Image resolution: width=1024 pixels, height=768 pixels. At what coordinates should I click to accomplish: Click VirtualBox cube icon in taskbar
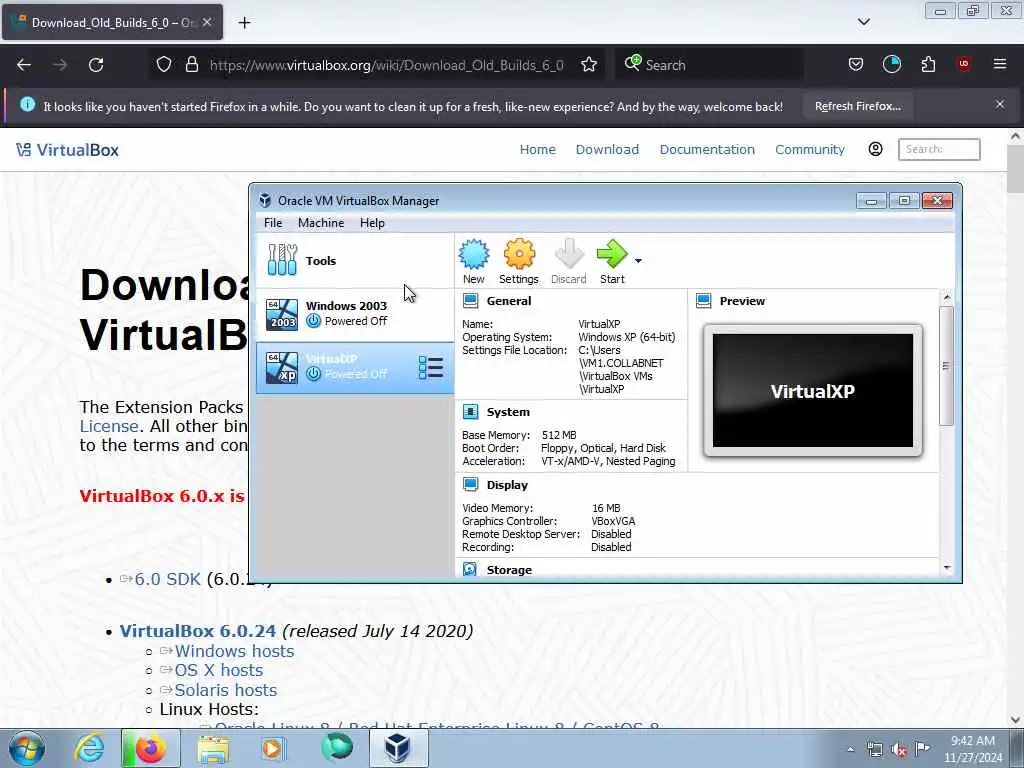[398, 748]
